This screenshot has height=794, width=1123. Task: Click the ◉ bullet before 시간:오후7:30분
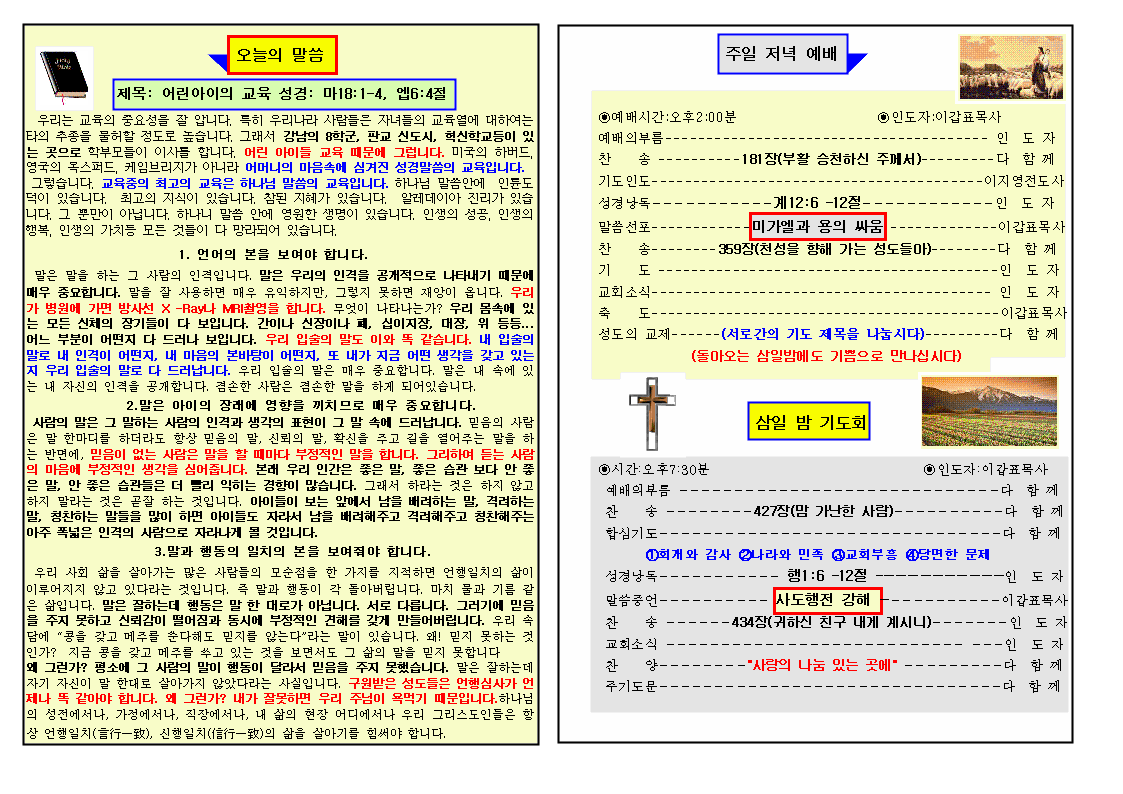tap(604, 469)
